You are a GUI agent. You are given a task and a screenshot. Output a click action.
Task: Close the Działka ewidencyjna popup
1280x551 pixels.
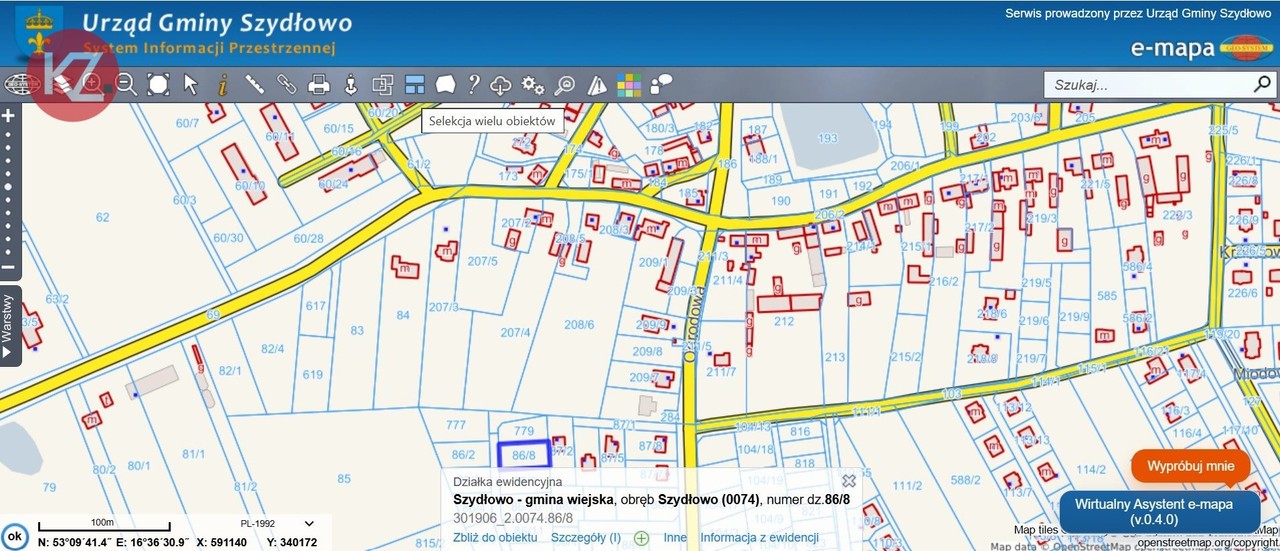(x=849, y=481)
